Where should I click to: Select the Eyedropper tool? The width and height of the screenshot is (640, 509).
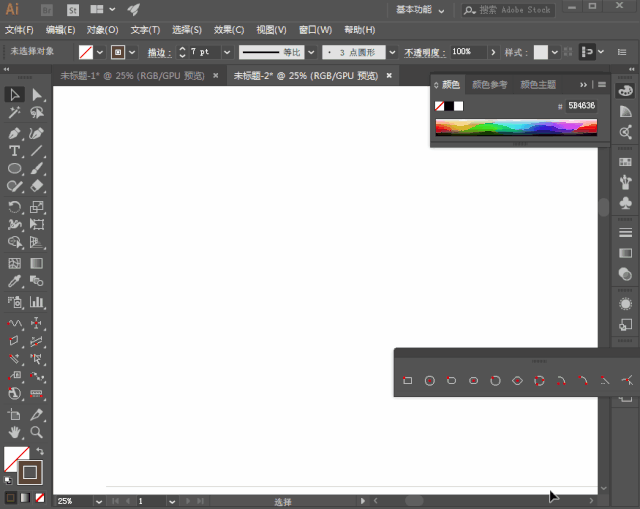pos(14,281)
